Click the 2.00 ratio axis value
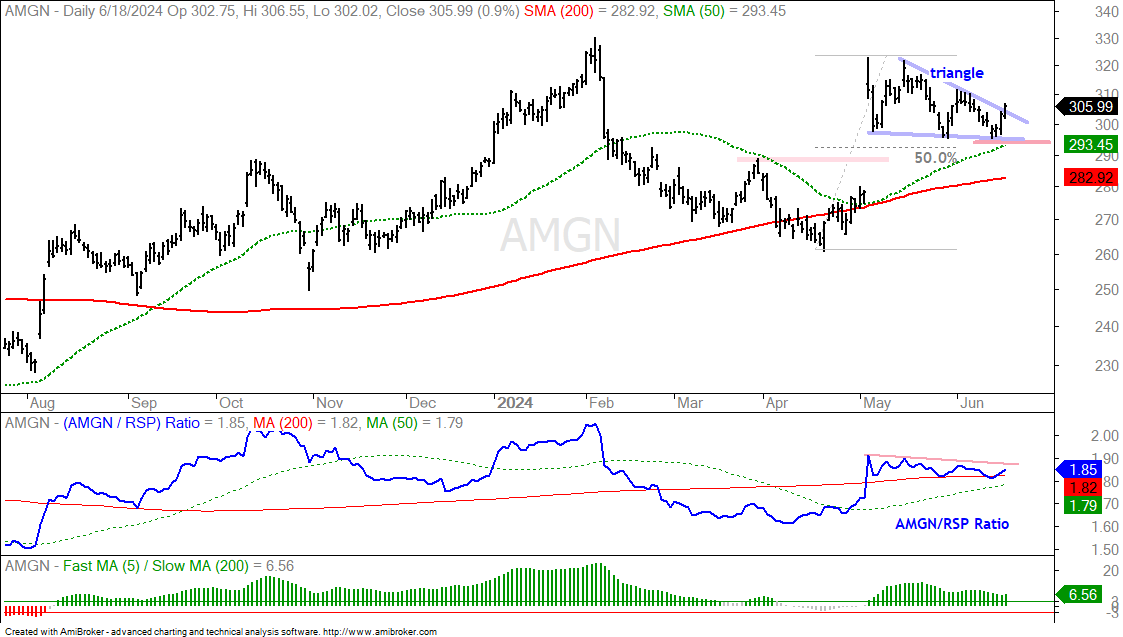The image size is (1123, 637). click(x=1105, y=436)
